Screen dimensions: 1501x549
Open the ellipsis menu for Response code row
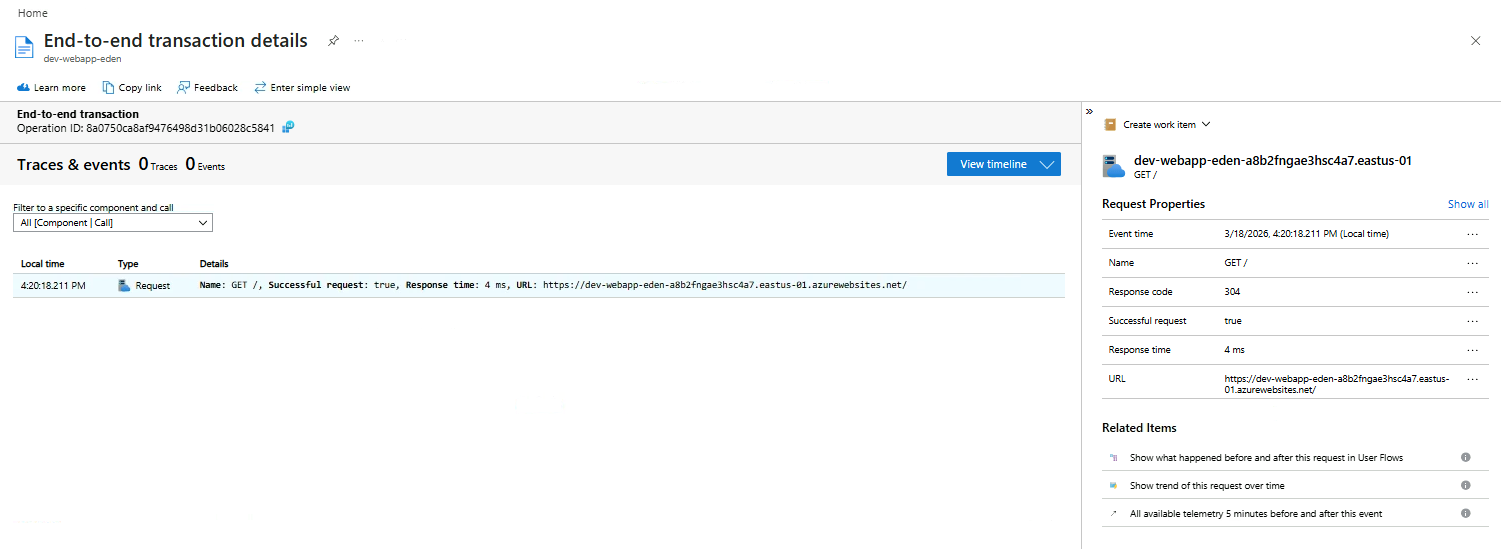pyautogui.click(x=1472, y=292)
